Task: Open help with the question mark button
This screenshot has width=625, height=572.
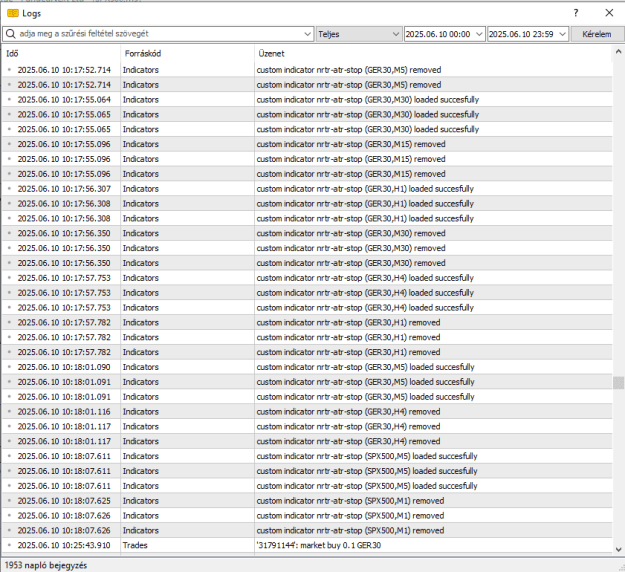Action: point(576,13)
